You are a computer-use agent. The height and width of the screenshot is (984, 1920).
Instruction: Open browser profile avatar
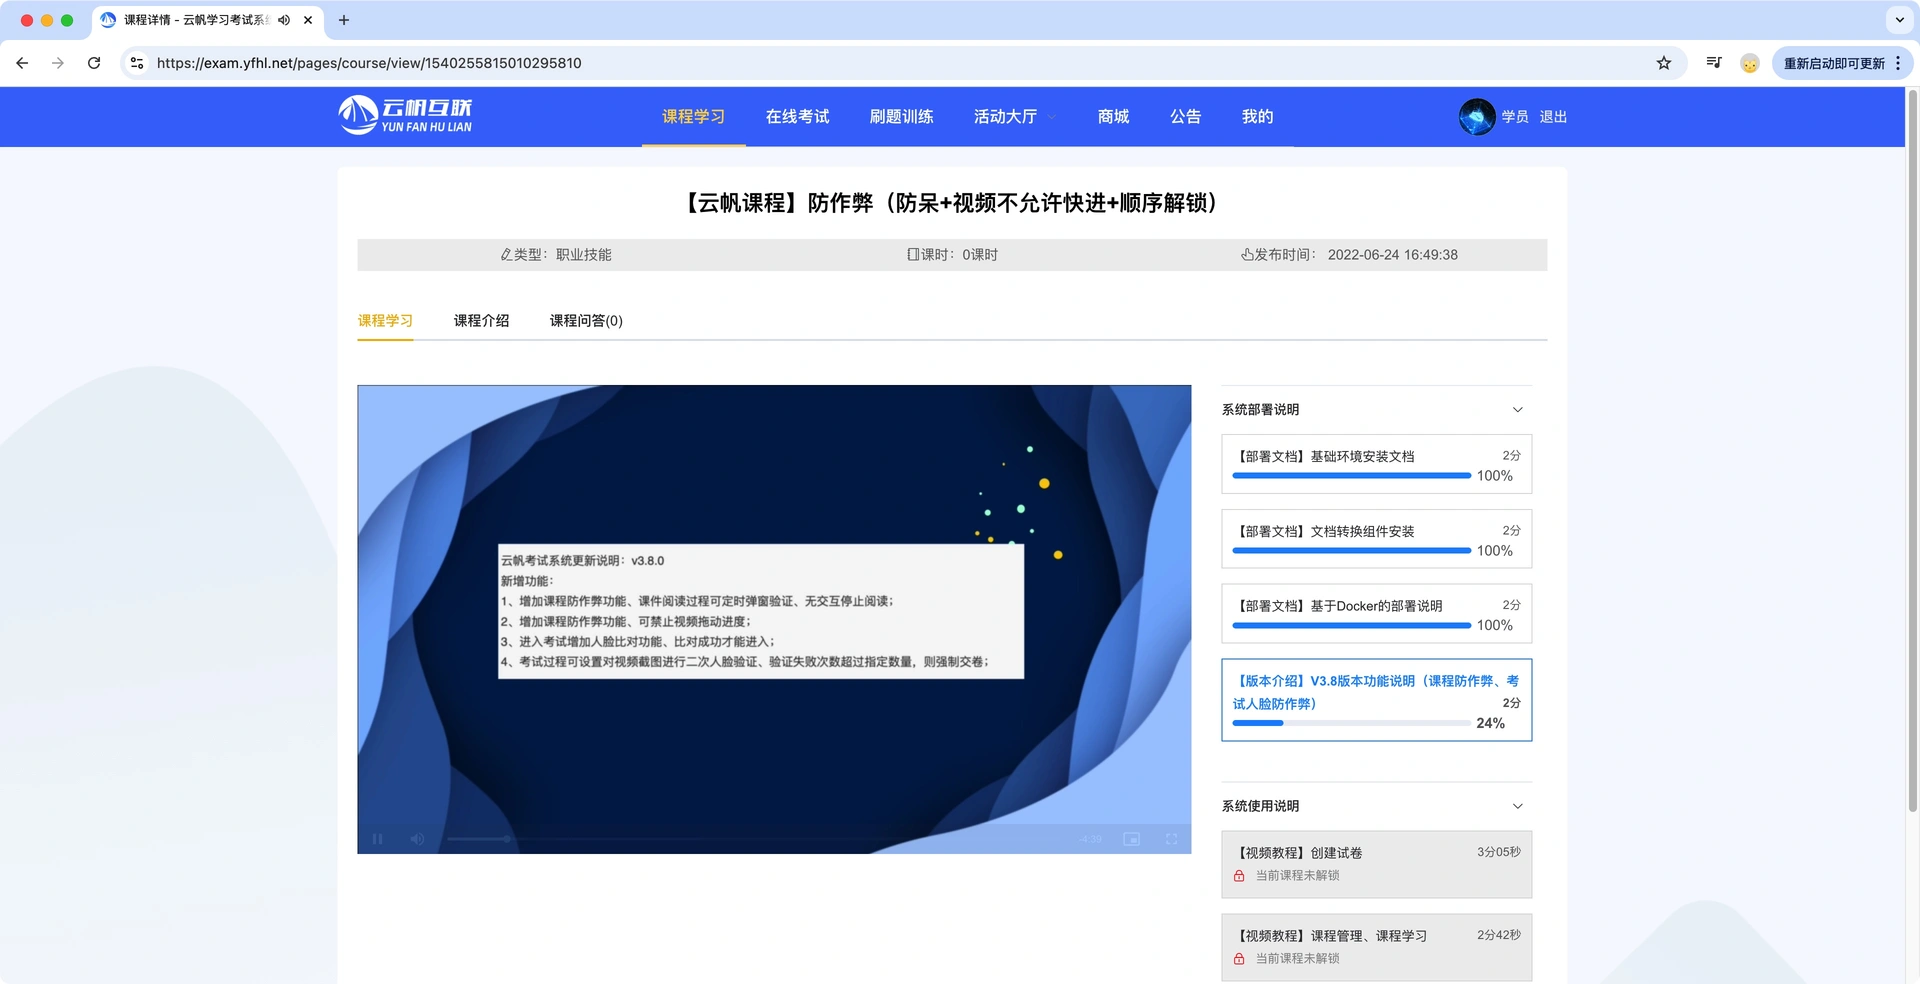pos(1750,63)
